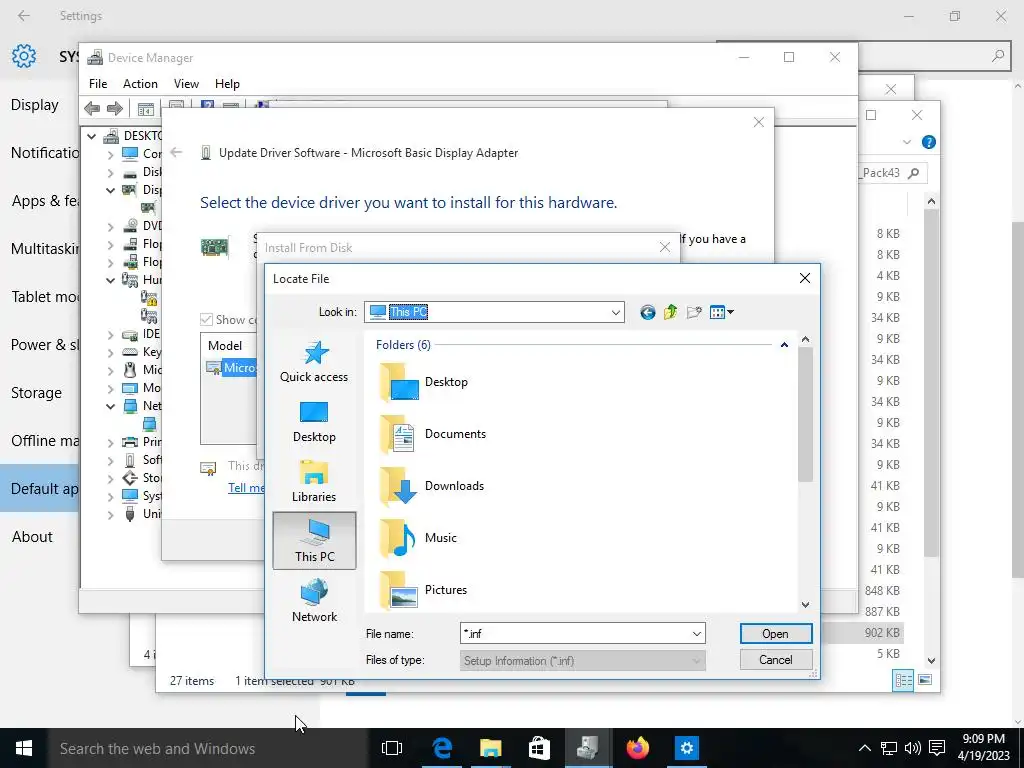Open Firefox from the taskbar
Viewport: 1024px width, 768px height.
pyautogui.click(x=638, y=748)
